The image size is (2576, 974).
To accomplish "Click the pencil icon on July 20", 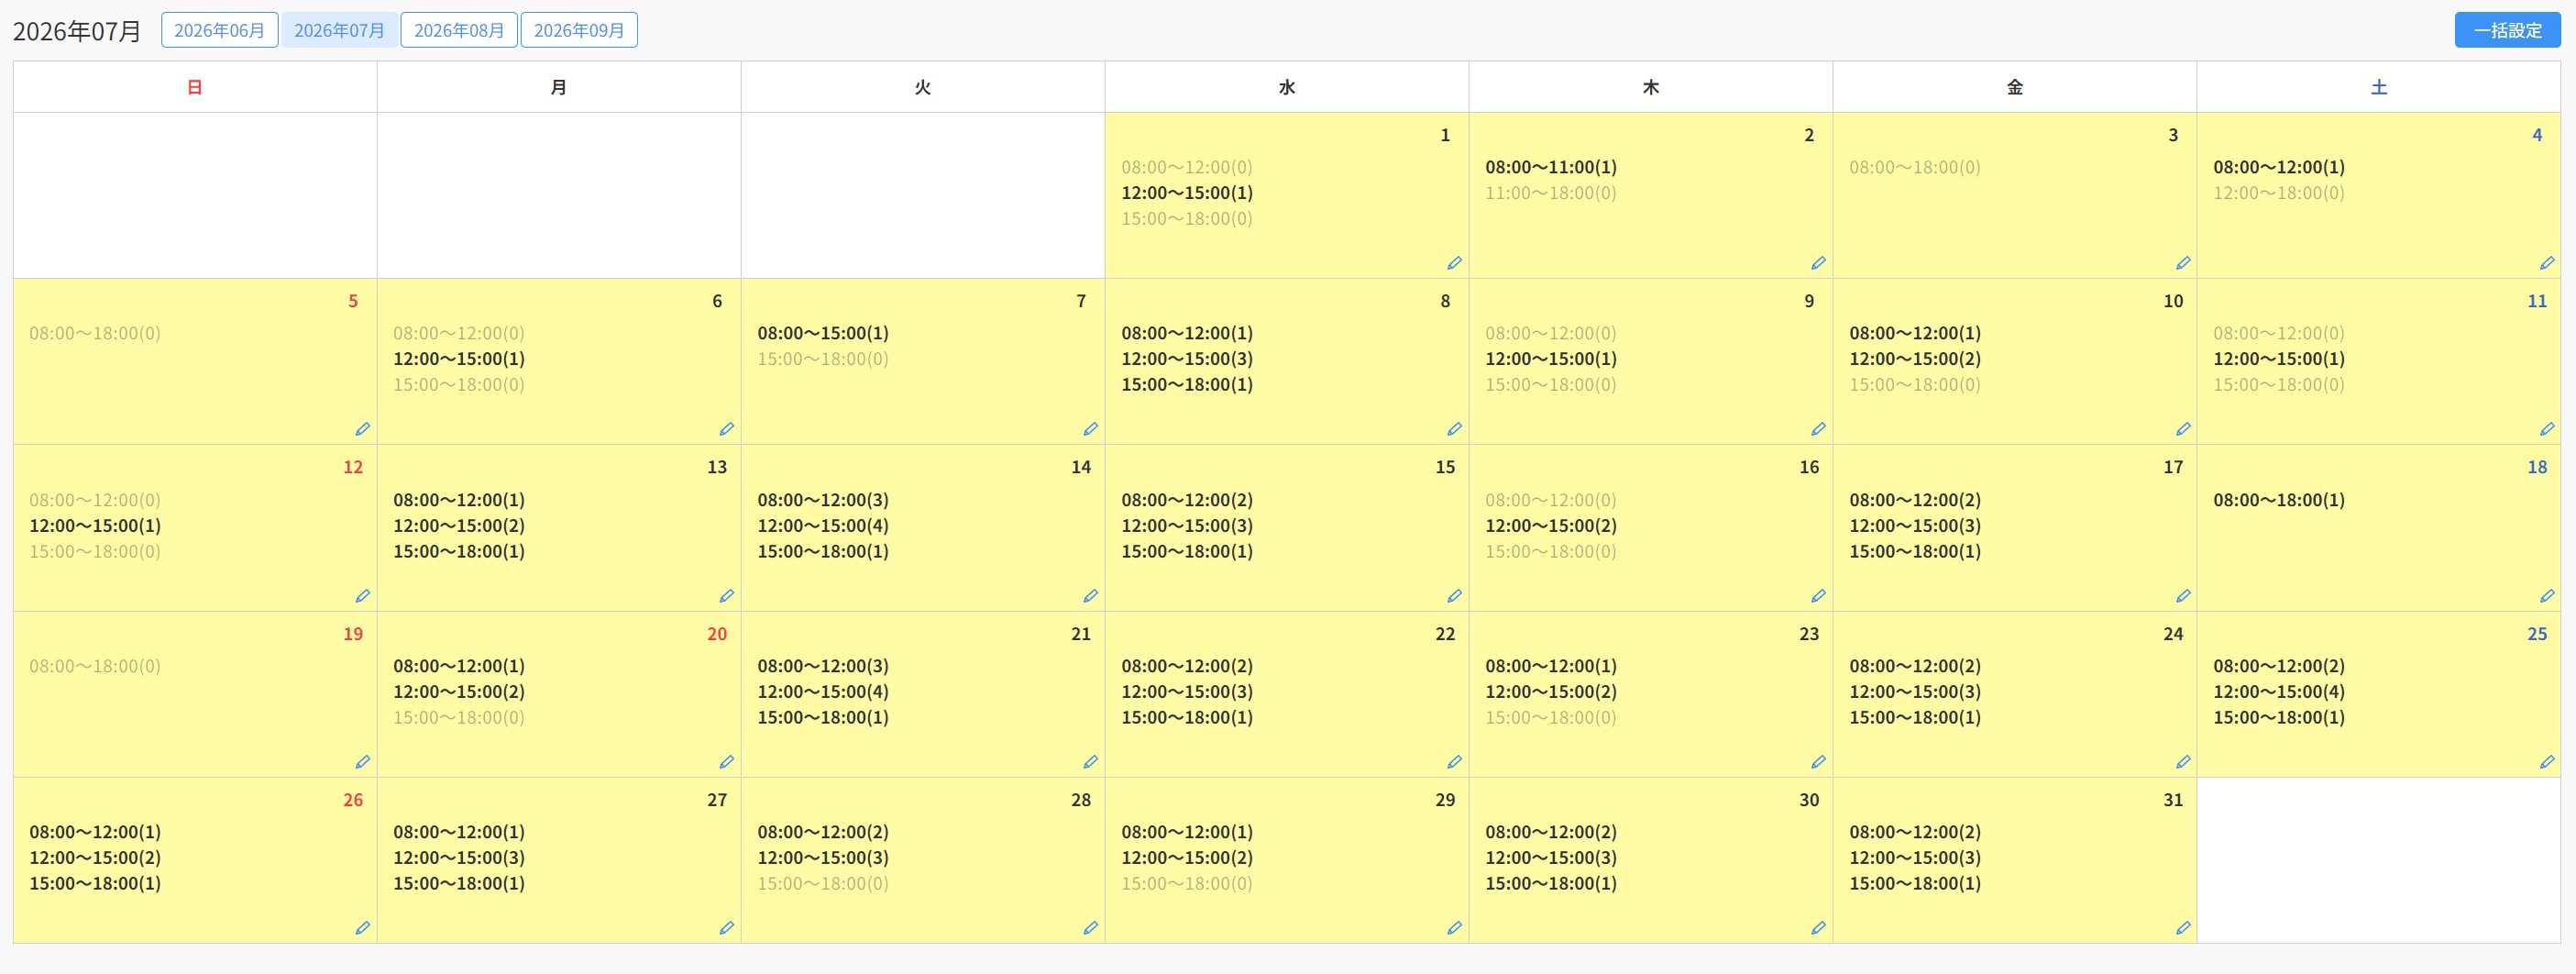I will pyautogui.click(x=726, y=762).
